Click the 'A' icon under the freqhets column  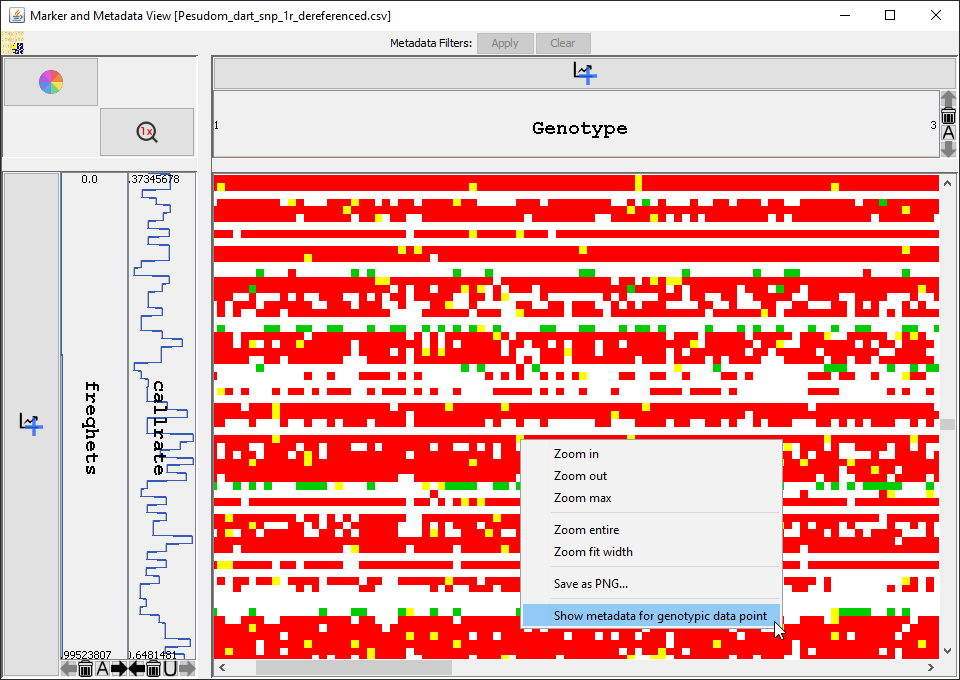click(102, 668)
